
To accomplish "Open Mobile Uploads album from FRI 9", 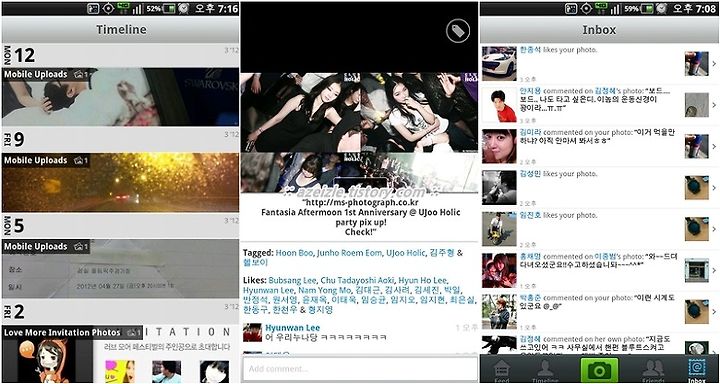I will [x=120, y=182].
